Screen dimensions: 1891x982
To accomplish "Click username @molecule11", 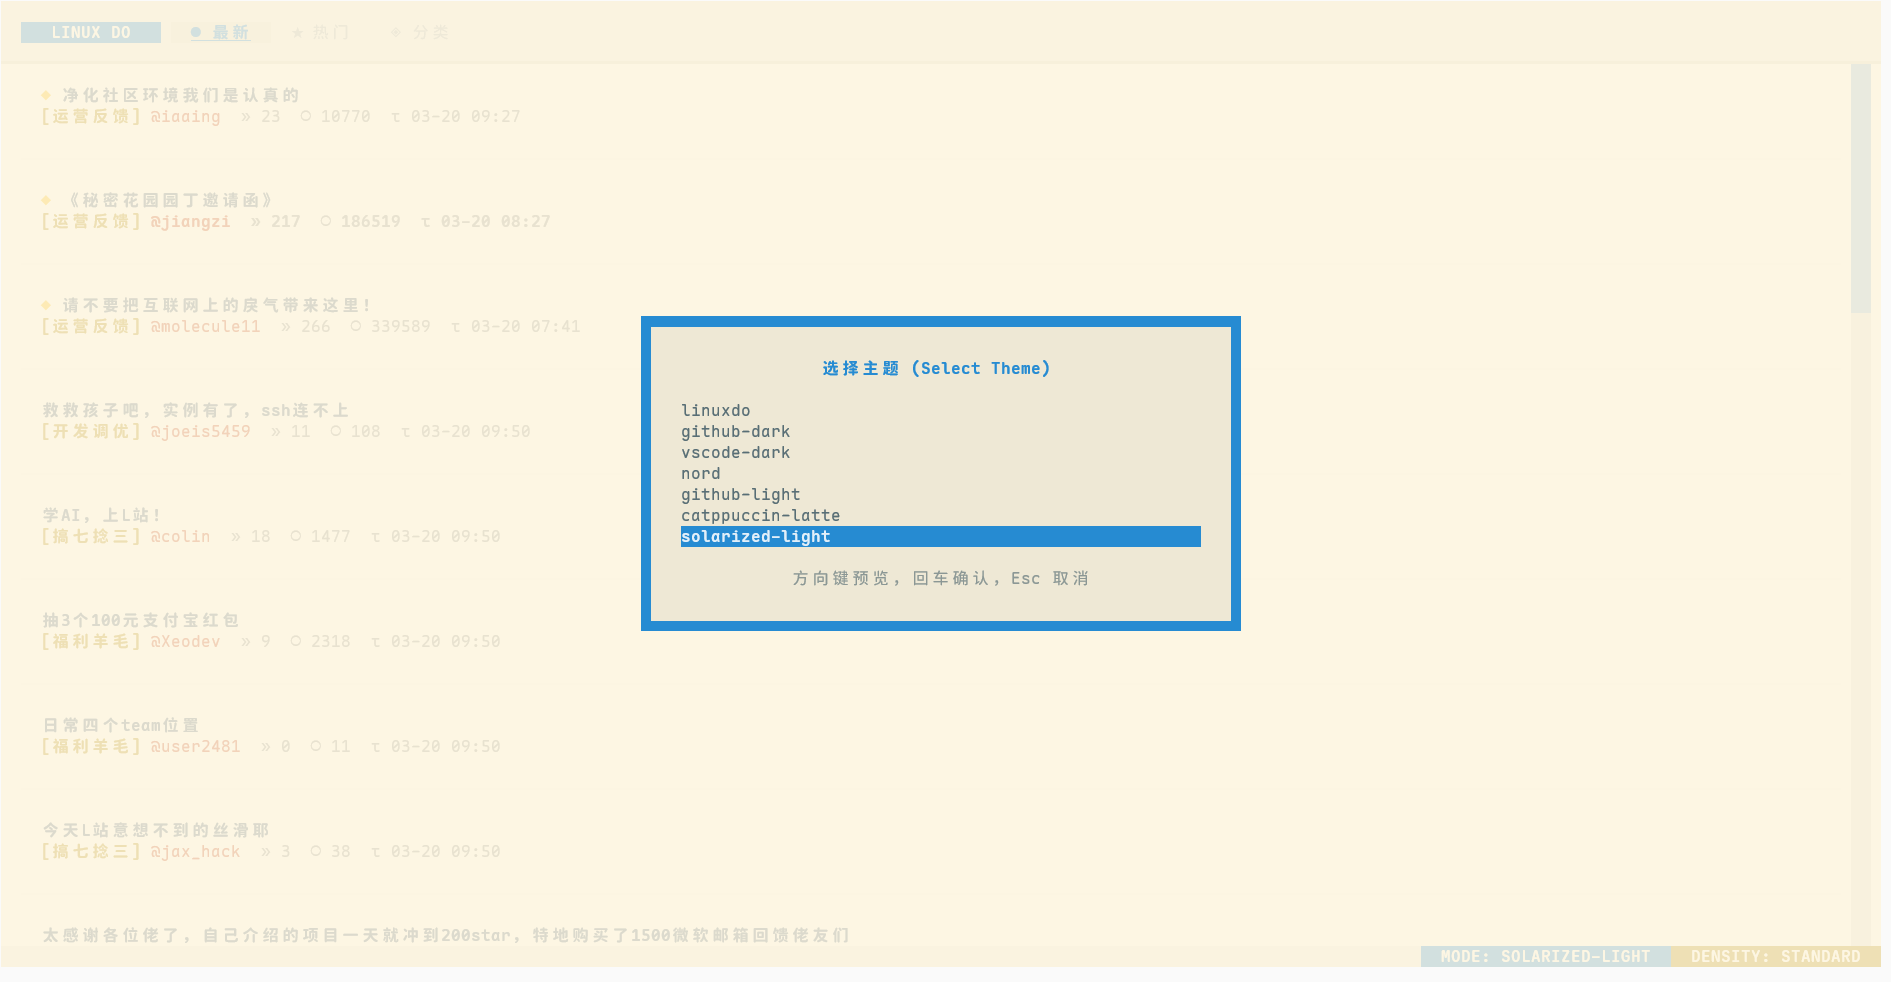I will point(206,326).
